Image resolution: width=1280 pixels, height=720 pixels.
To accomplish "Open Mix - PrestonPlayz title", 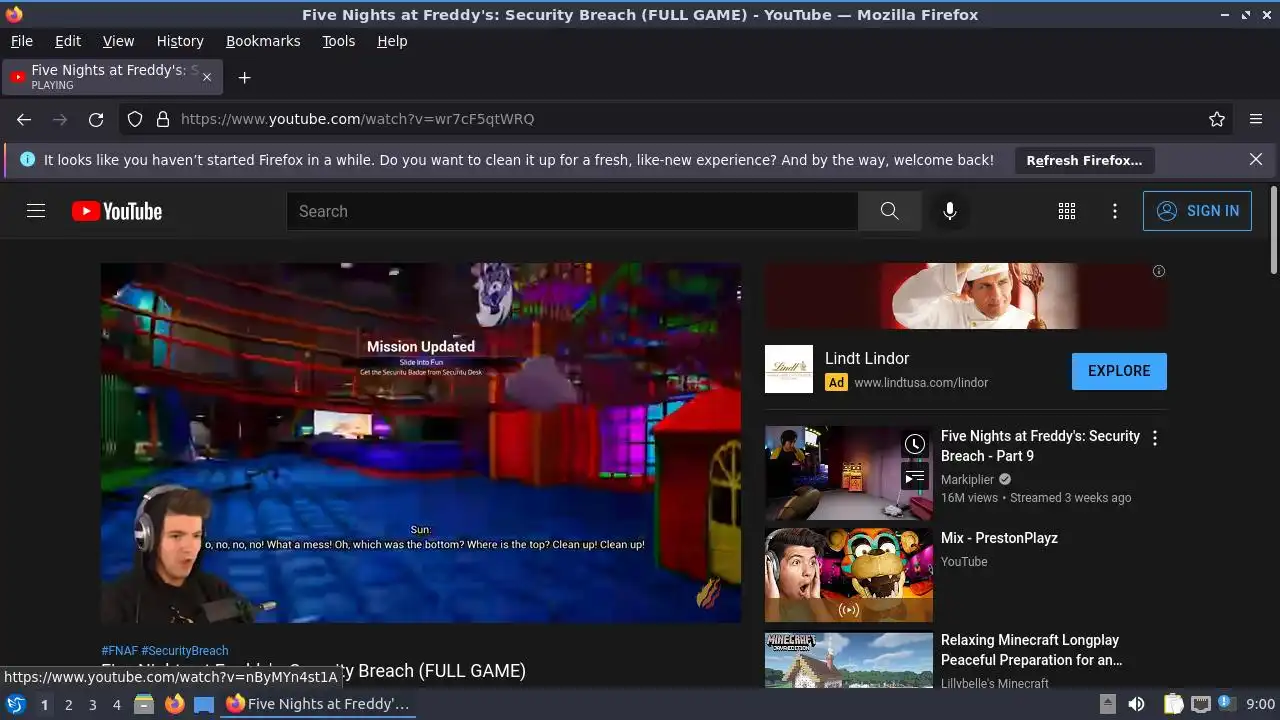I will 999,538.
